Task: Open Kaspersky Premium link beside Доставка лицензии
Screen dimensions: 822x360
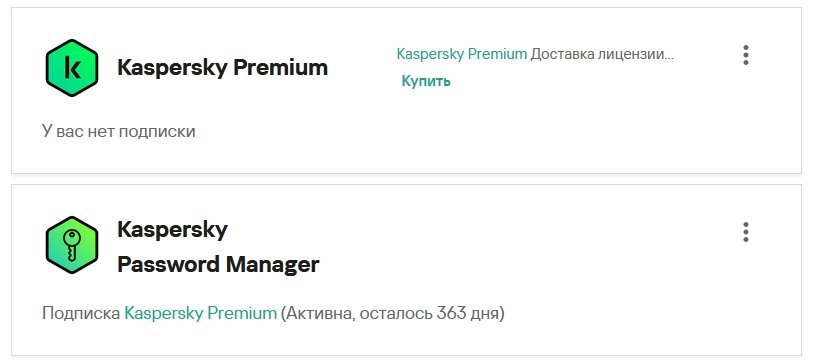Action: tap(461, 54)
